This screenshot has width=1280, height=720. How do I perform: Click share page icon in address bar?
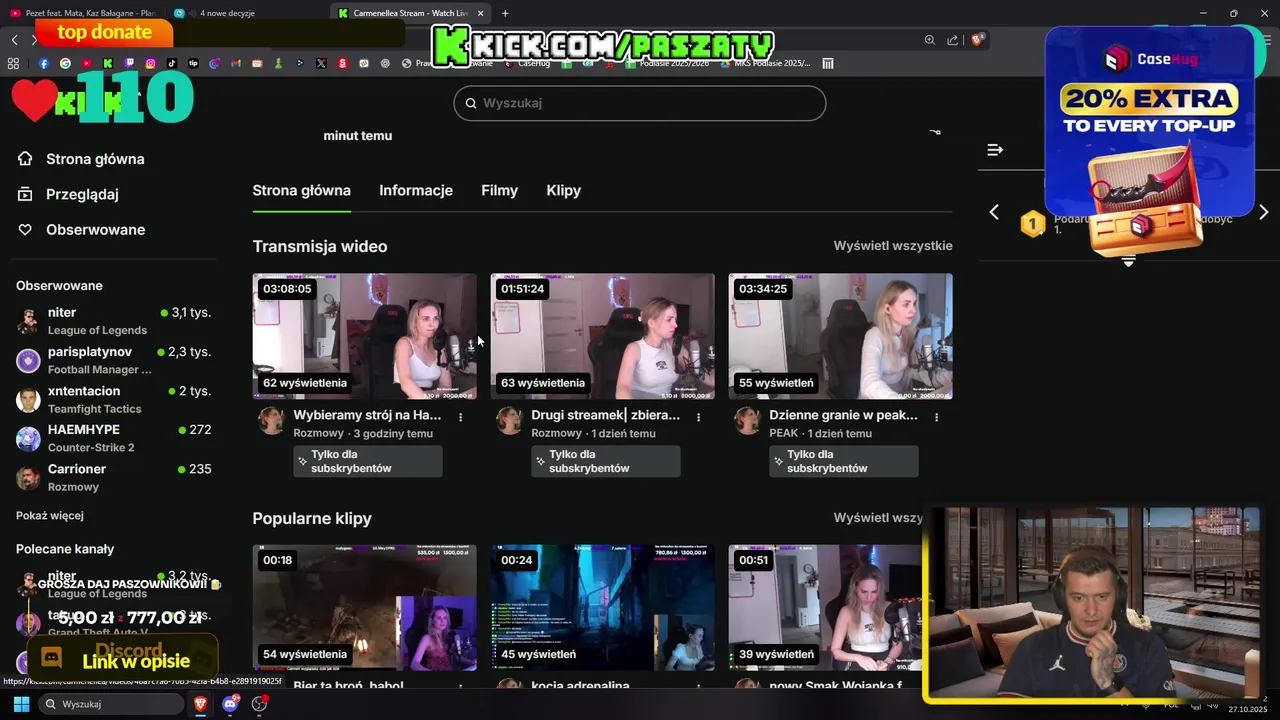[x=953, y=40]
